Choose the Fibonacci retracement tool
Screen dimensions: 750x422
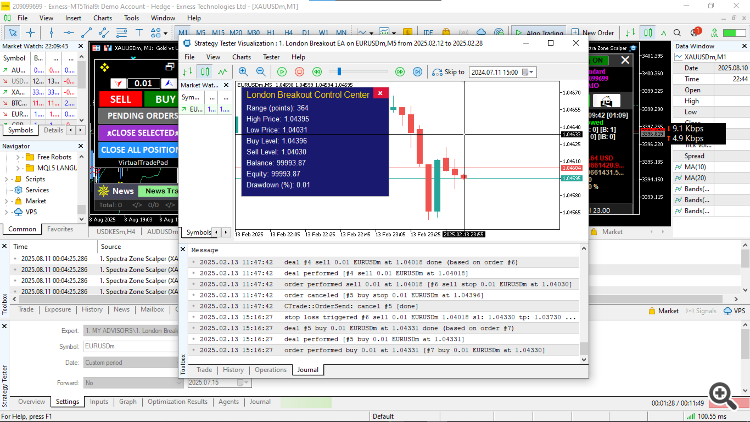pos(121,33)
